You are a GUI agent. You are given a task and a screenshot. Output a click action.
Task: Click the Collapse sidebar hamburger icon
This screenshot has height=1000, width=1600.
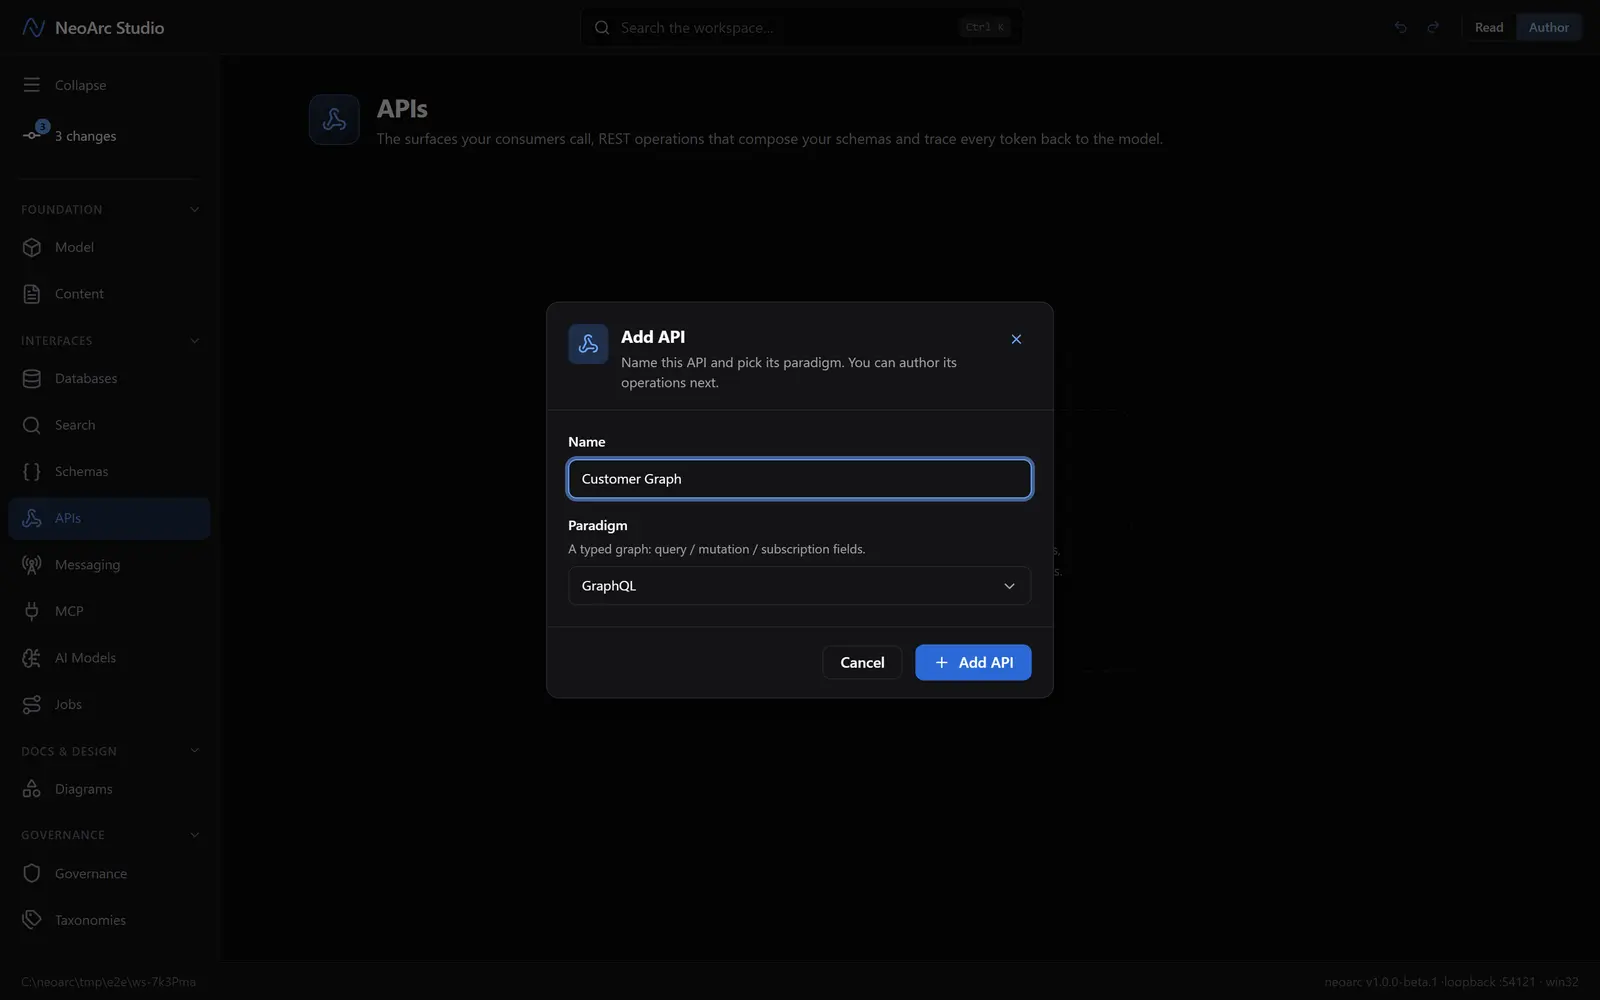pos(32,85)
